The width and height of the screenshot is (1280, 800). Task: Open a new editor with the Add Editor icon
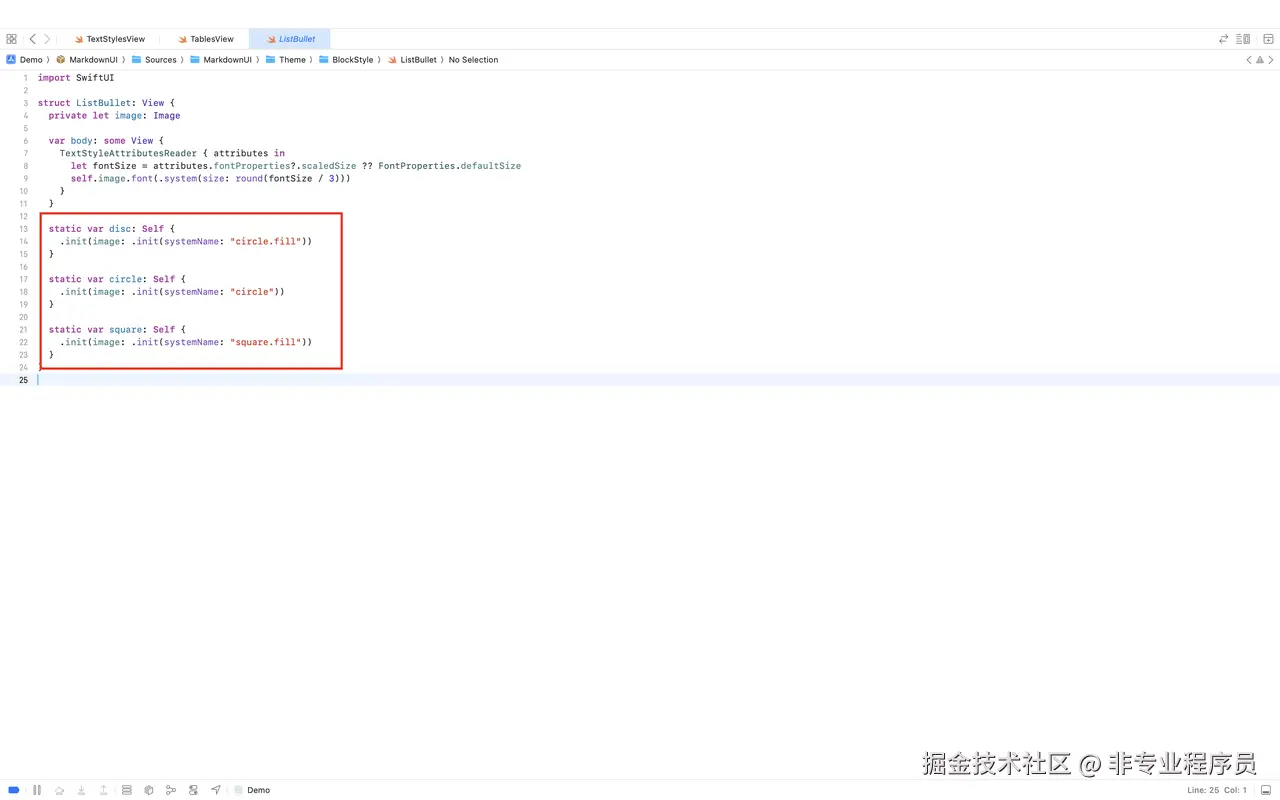(x=1266, y=38)
